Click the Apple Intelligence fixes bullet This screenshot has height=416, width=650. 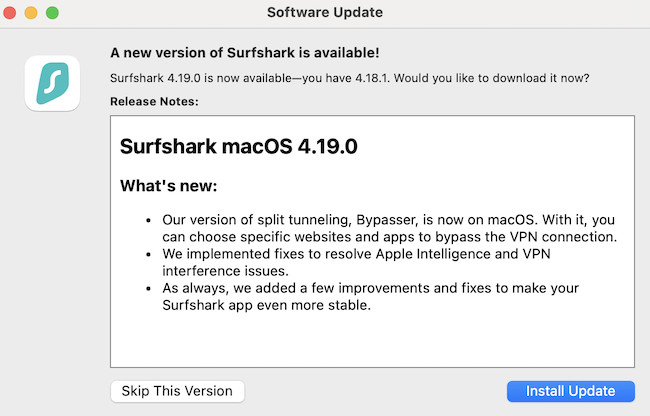(357, 262)
